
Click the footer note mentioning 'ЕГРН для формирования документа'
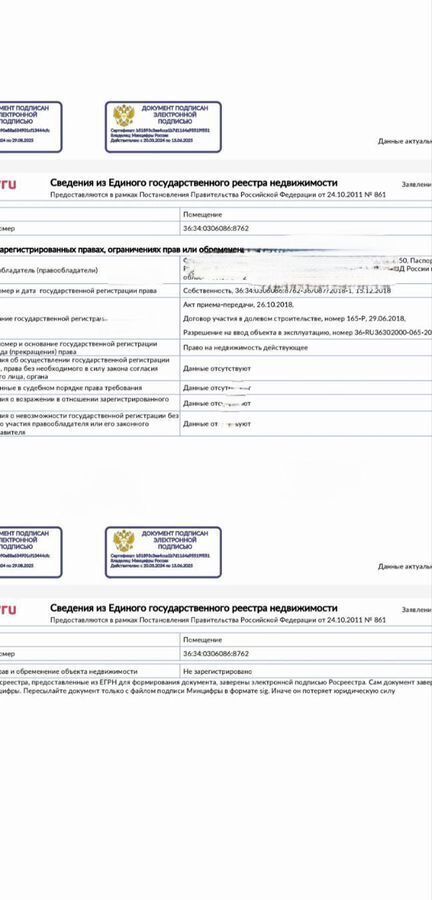(x=216, y=683)
